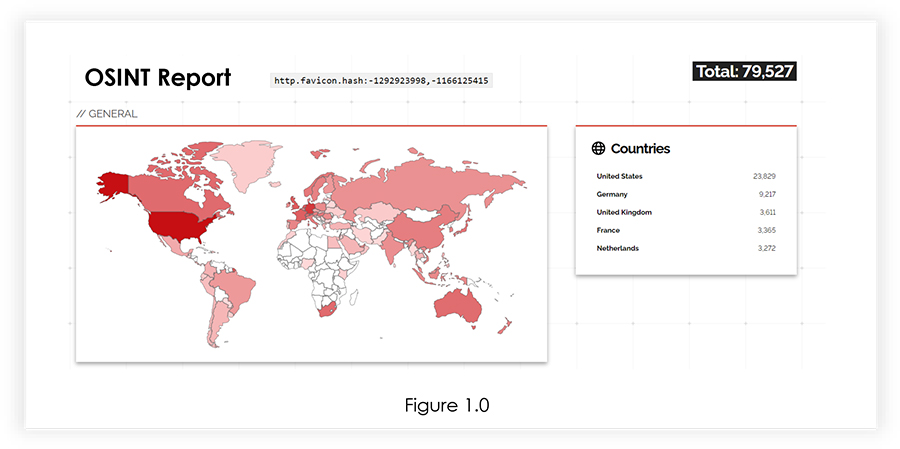The image size is (900, 449).
Task: Select the // GENERAL section label
Action: click(107, 114)
